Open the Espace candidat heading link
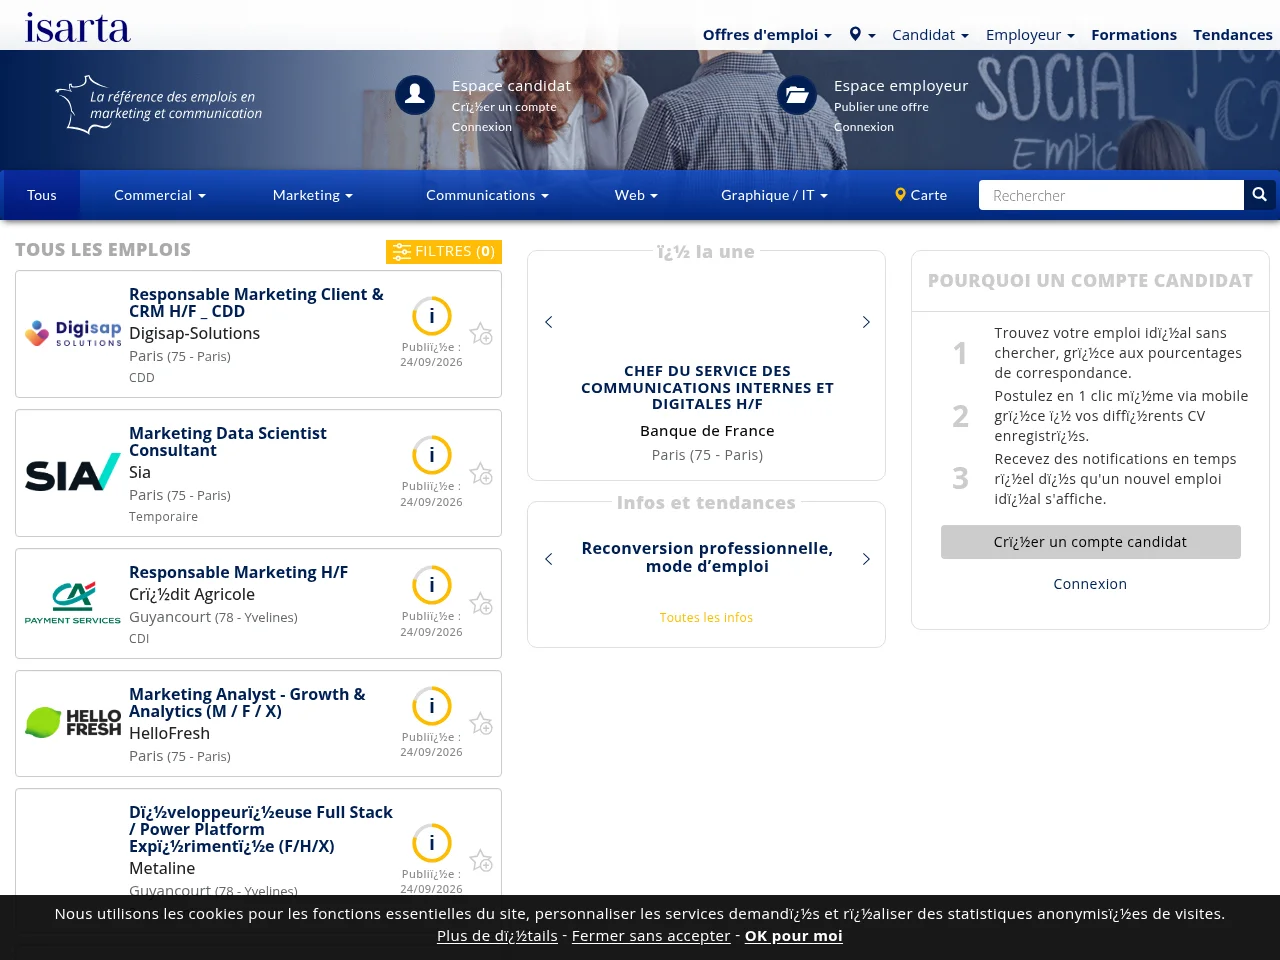 coord(511,86)
